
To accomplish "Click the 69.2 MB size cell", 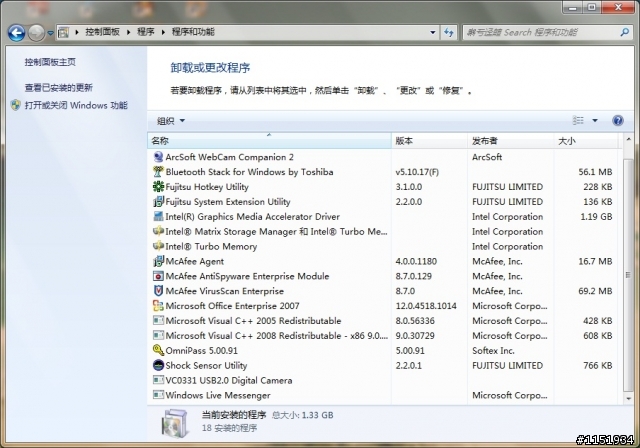I will (595, 291).
